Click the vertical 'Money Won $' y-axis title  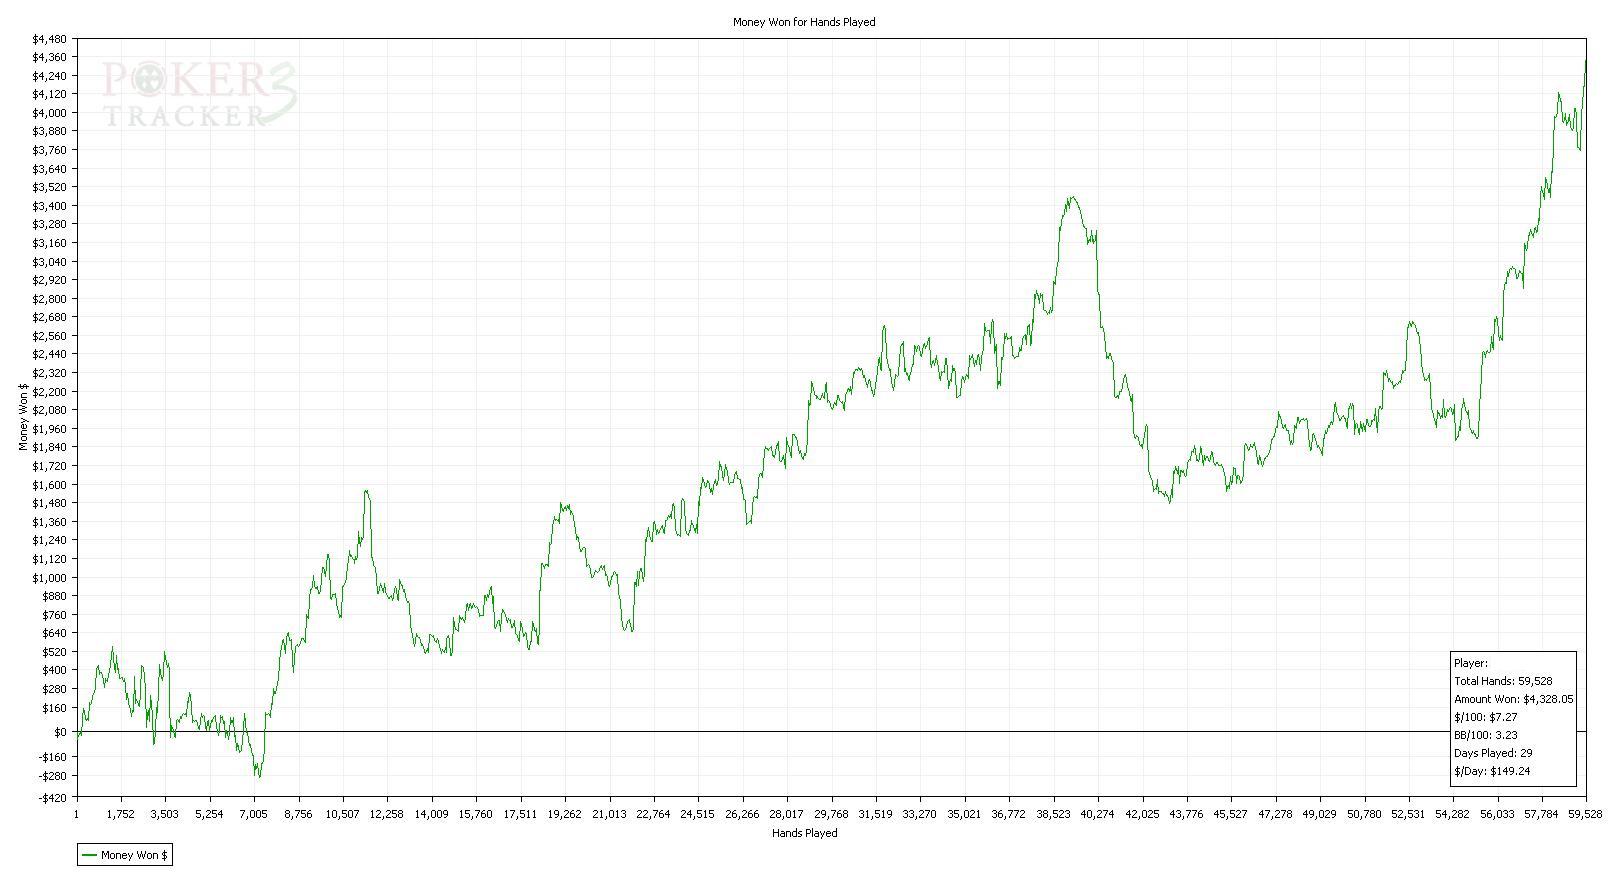pos(23,417)
